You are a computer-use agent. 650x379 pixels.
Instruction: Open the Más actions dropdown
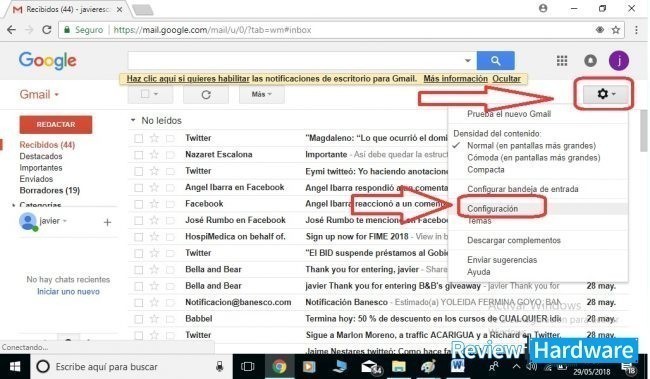pos(262,95)
